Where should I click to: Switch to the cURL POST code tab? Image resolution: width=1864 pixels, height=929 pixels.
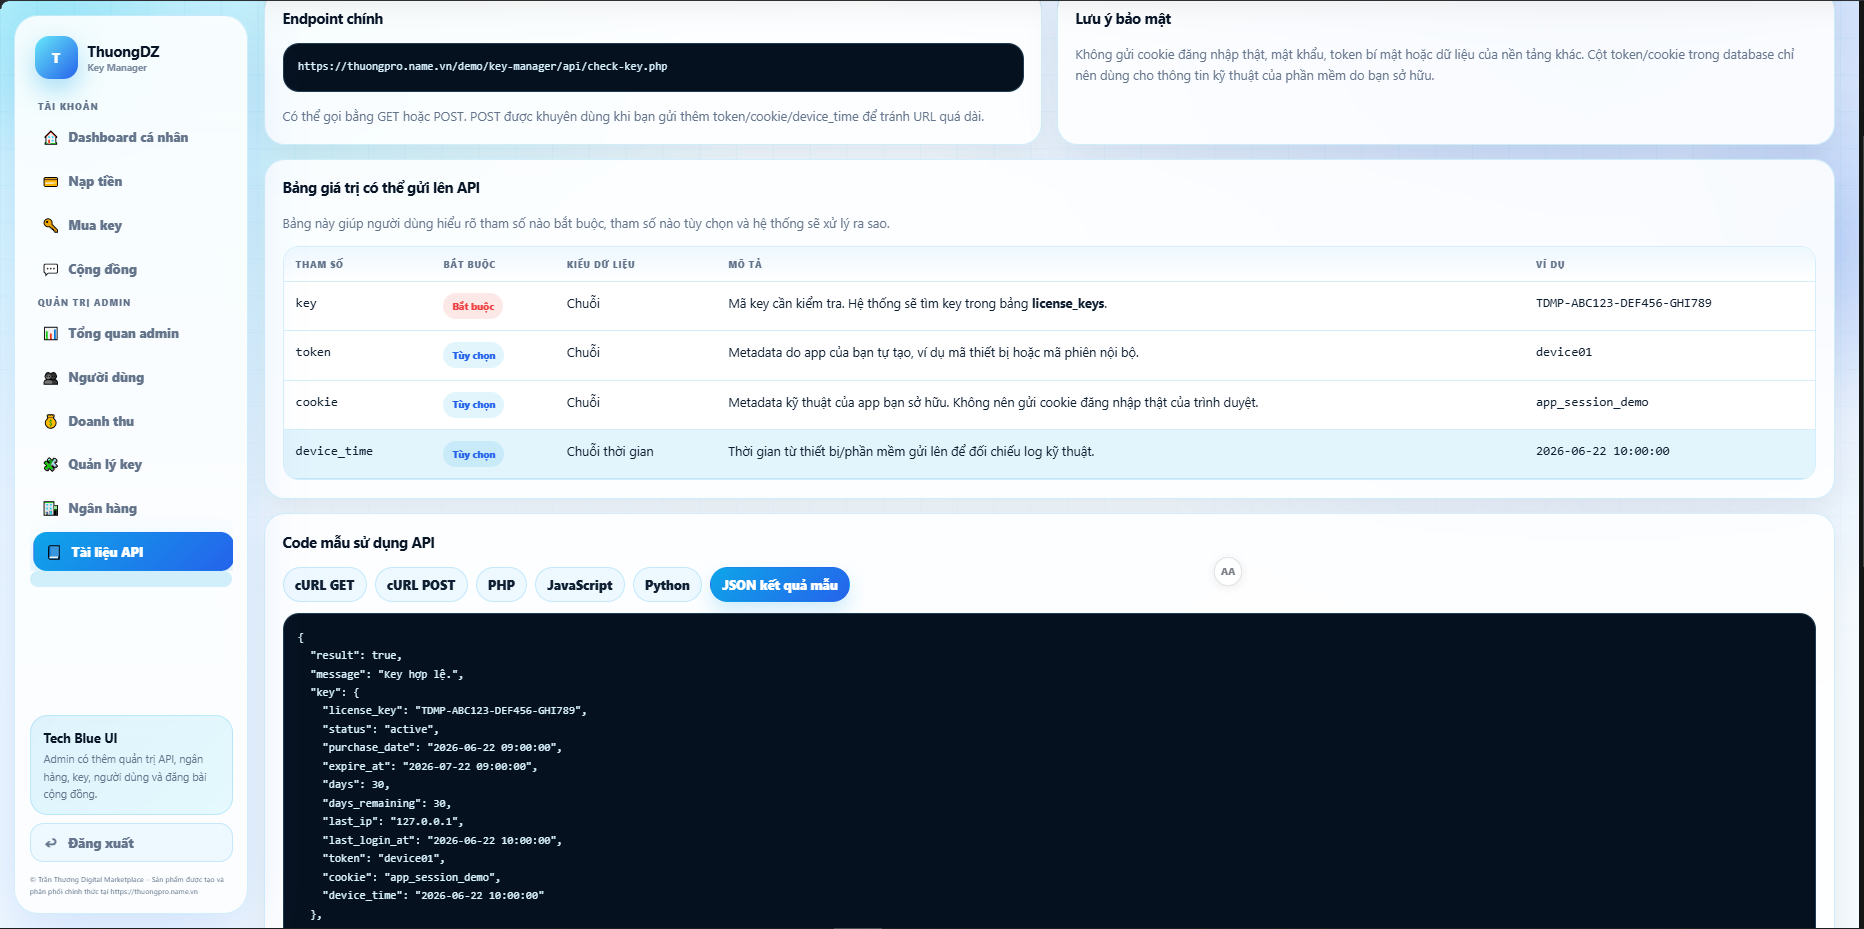[421, 585]
